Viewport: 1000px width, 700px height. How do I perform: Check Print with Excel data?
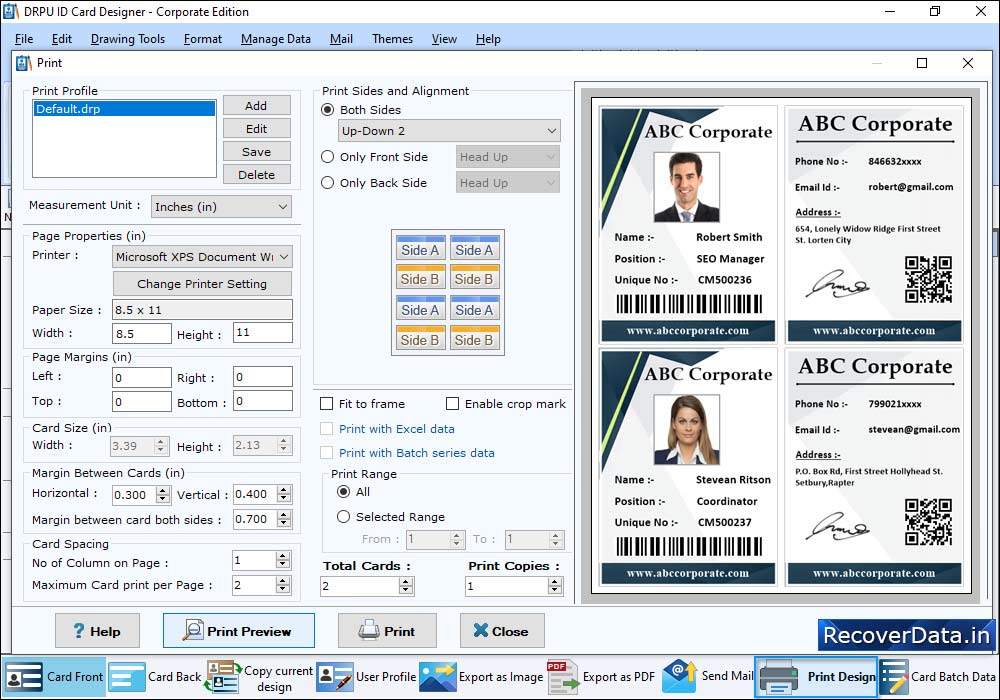click(327, 429)
